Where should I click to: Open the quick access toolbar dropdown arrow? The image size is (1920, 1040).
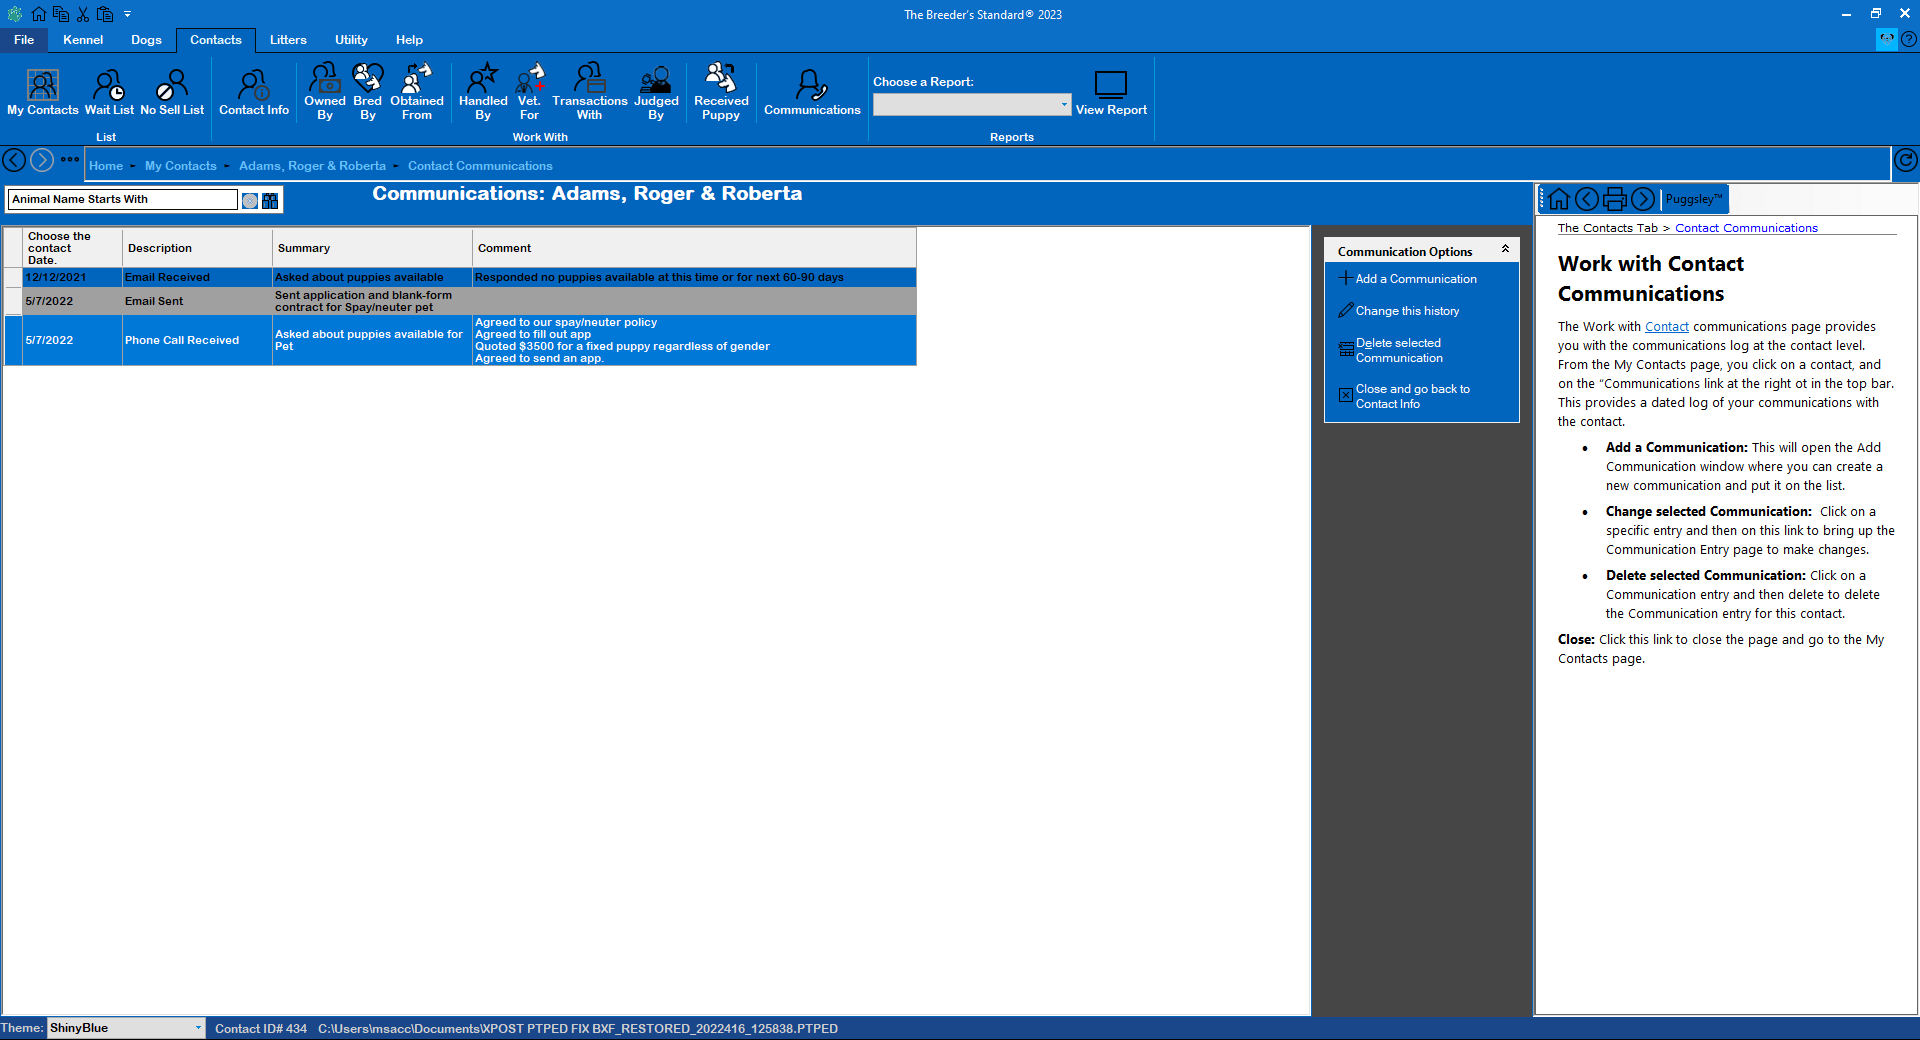click(127, 14)
